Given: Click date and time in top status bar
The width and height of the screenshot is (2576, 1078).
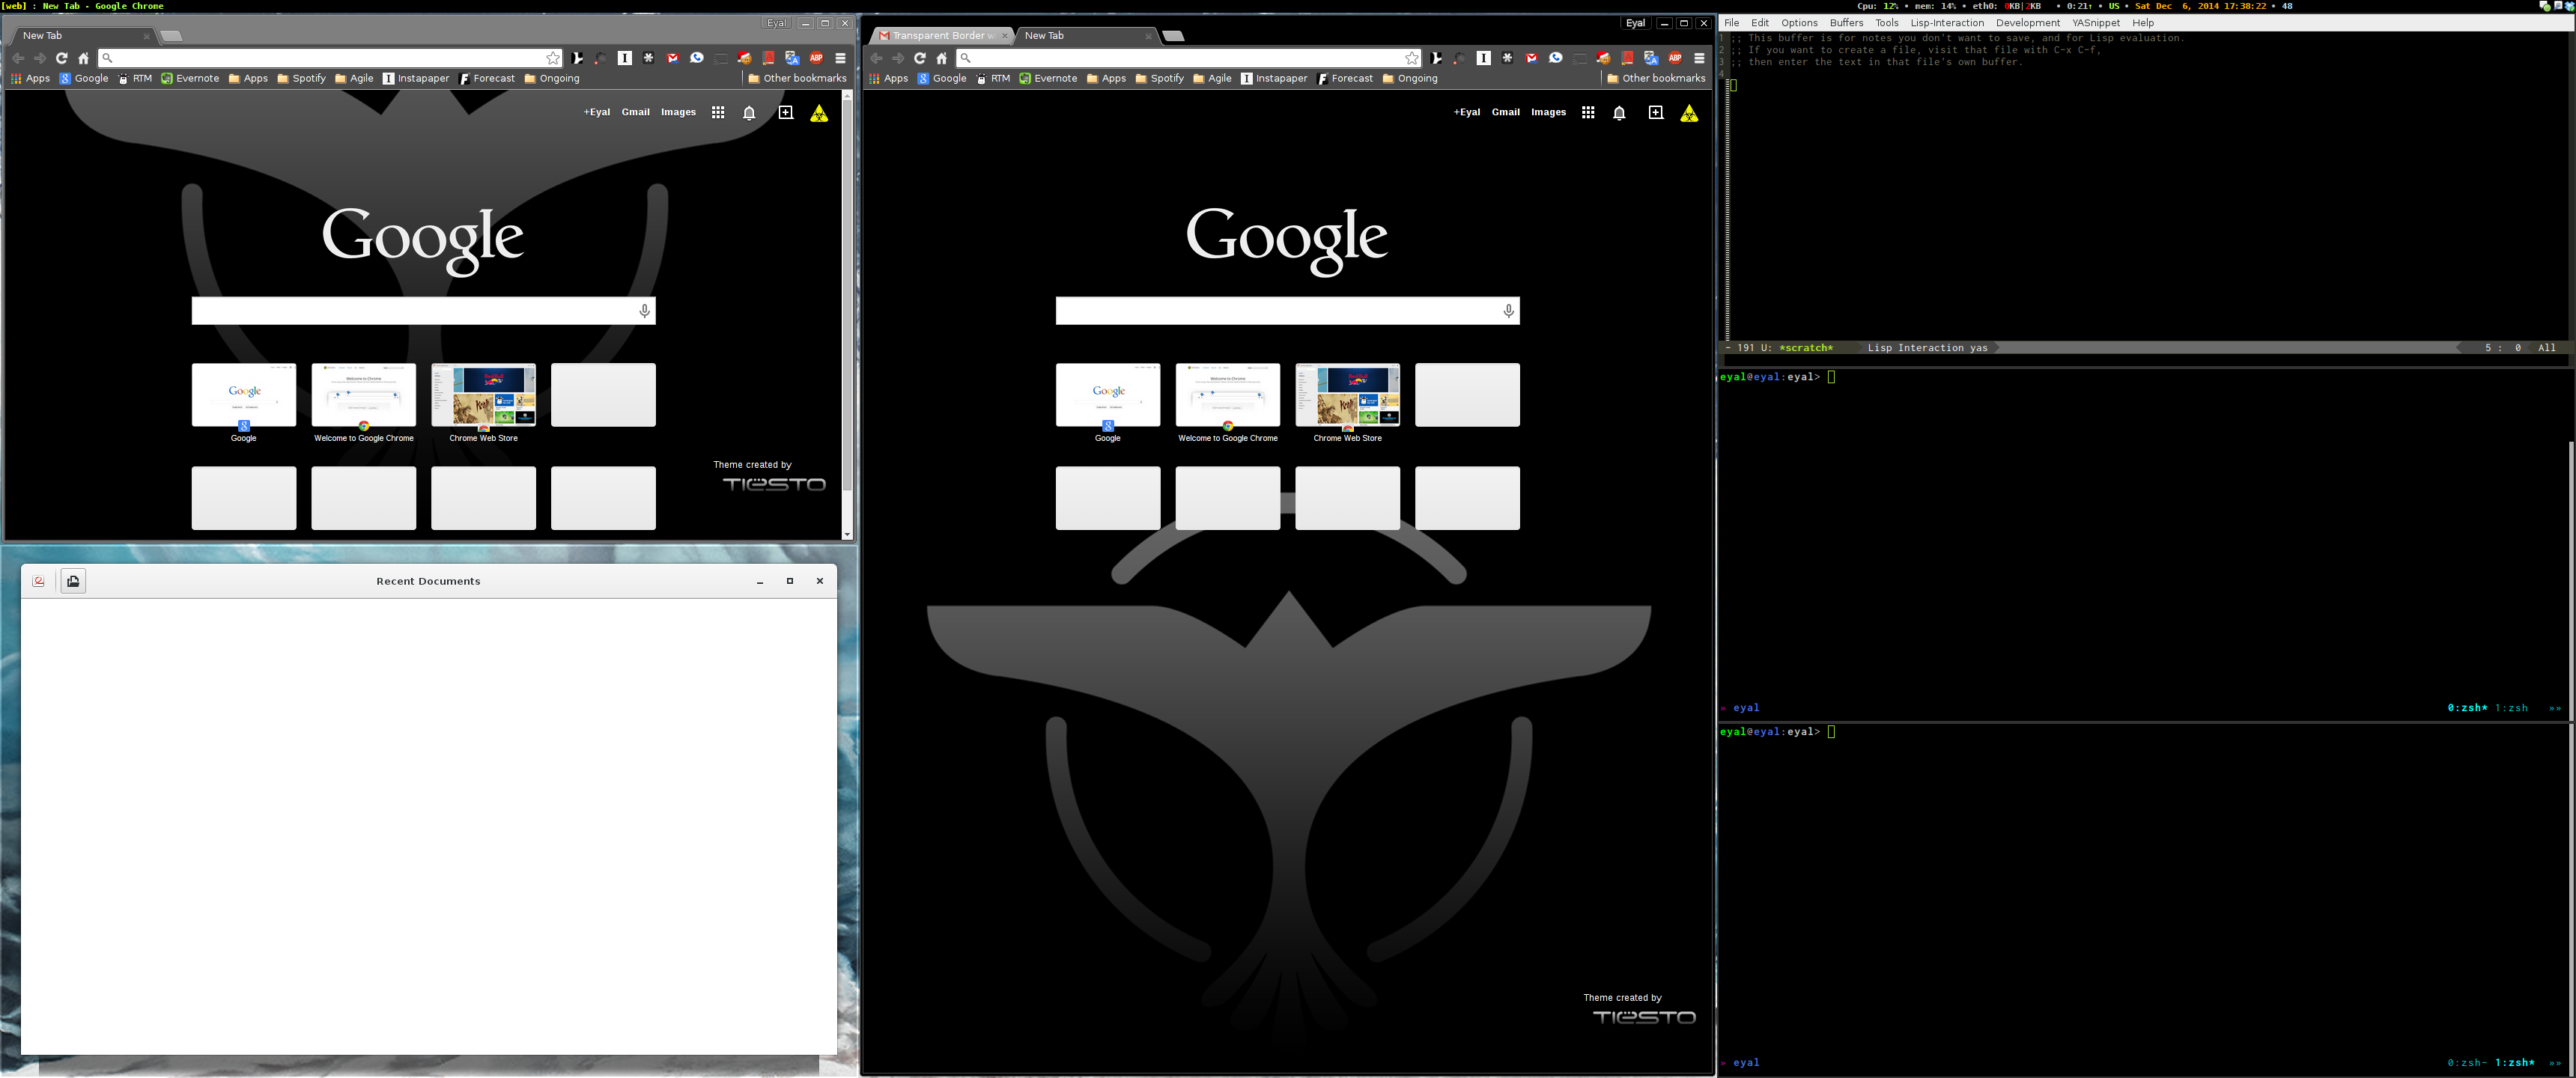Looking at the screenshot, I should [2201, 6].
